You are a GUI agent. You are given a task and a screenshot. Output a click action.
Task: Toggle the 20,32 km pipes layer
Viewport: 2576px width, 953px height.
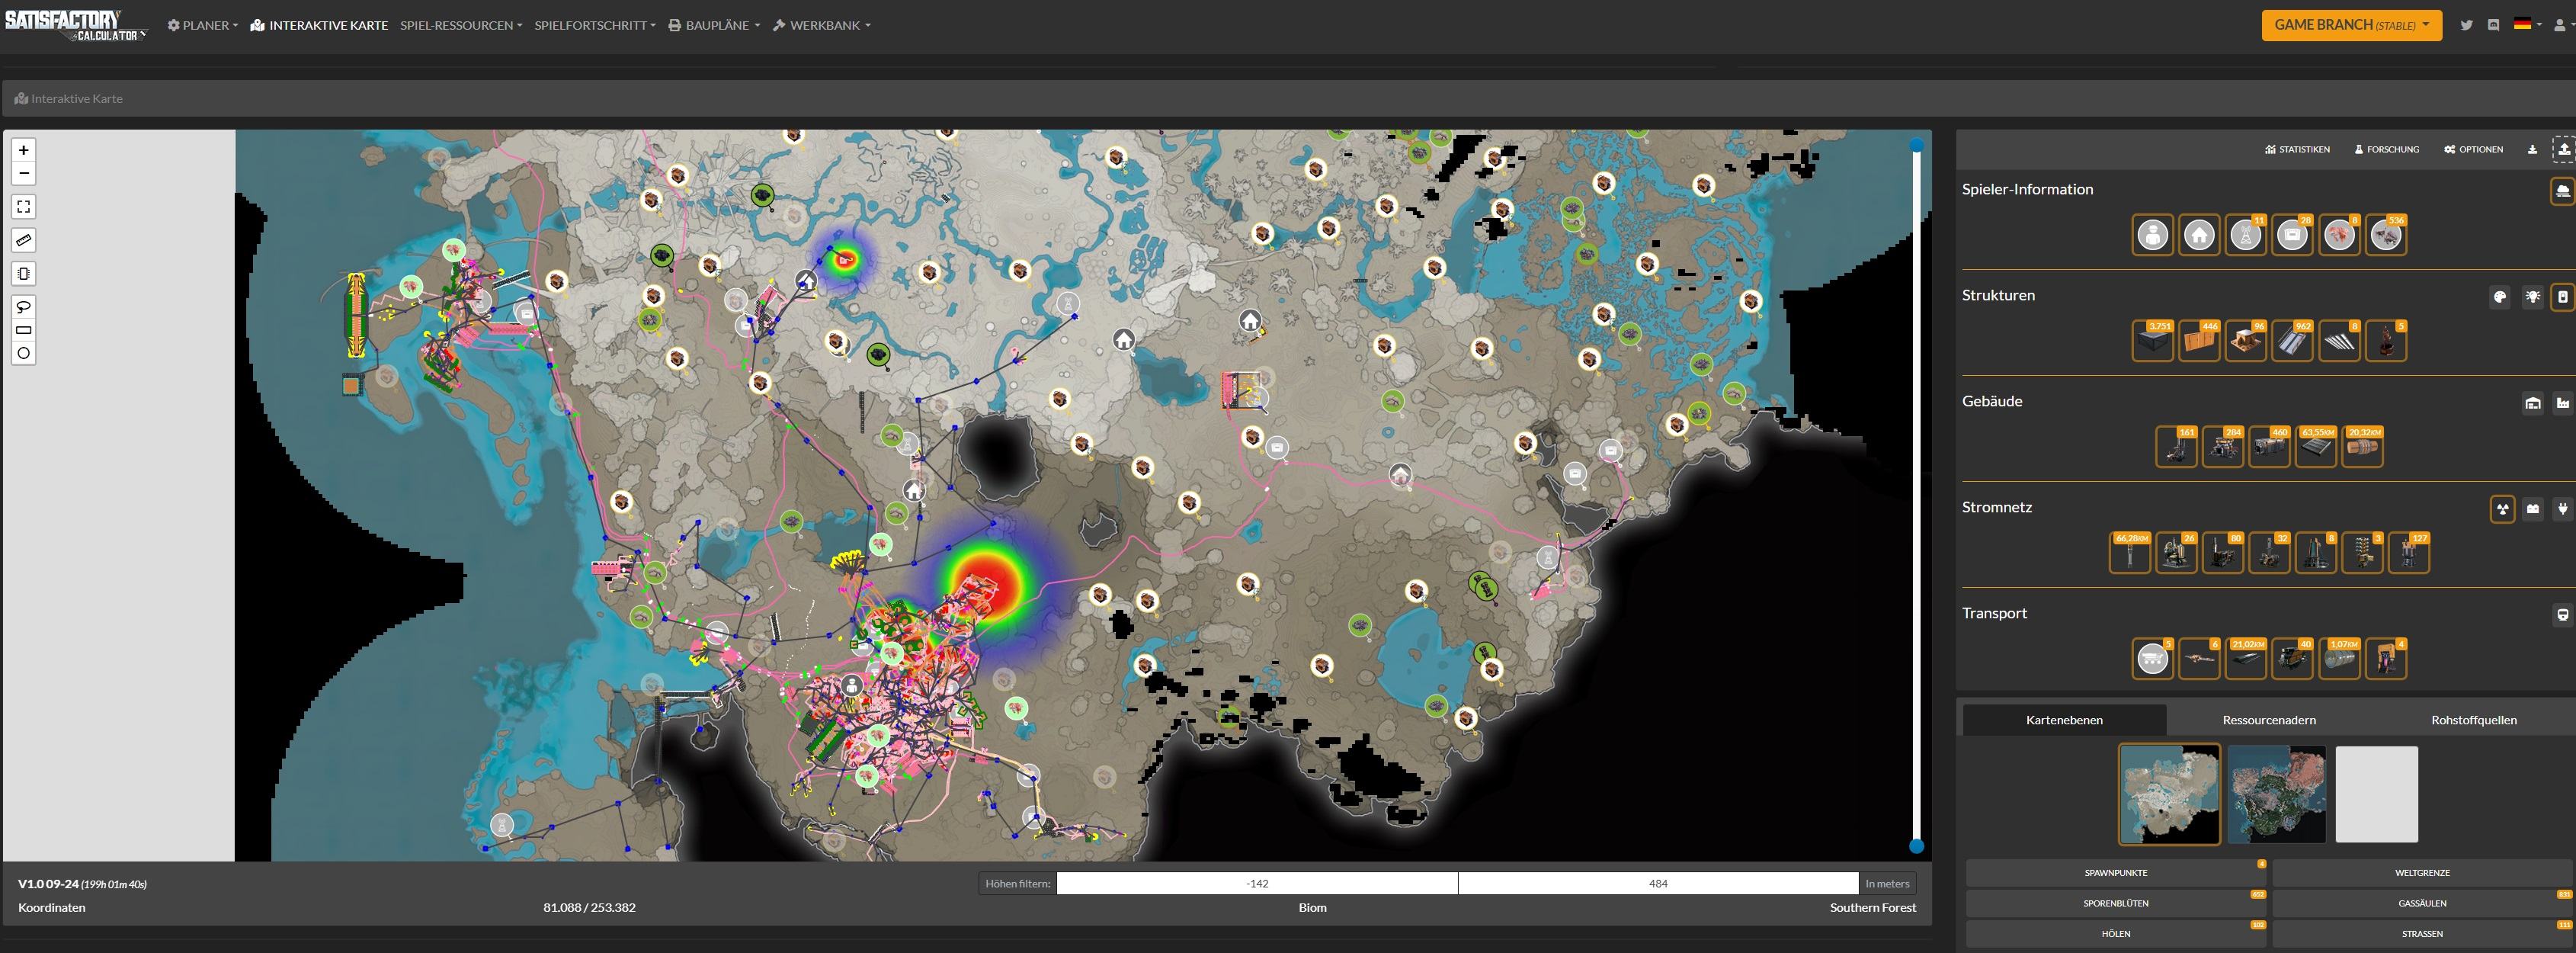pos(2362,447)
